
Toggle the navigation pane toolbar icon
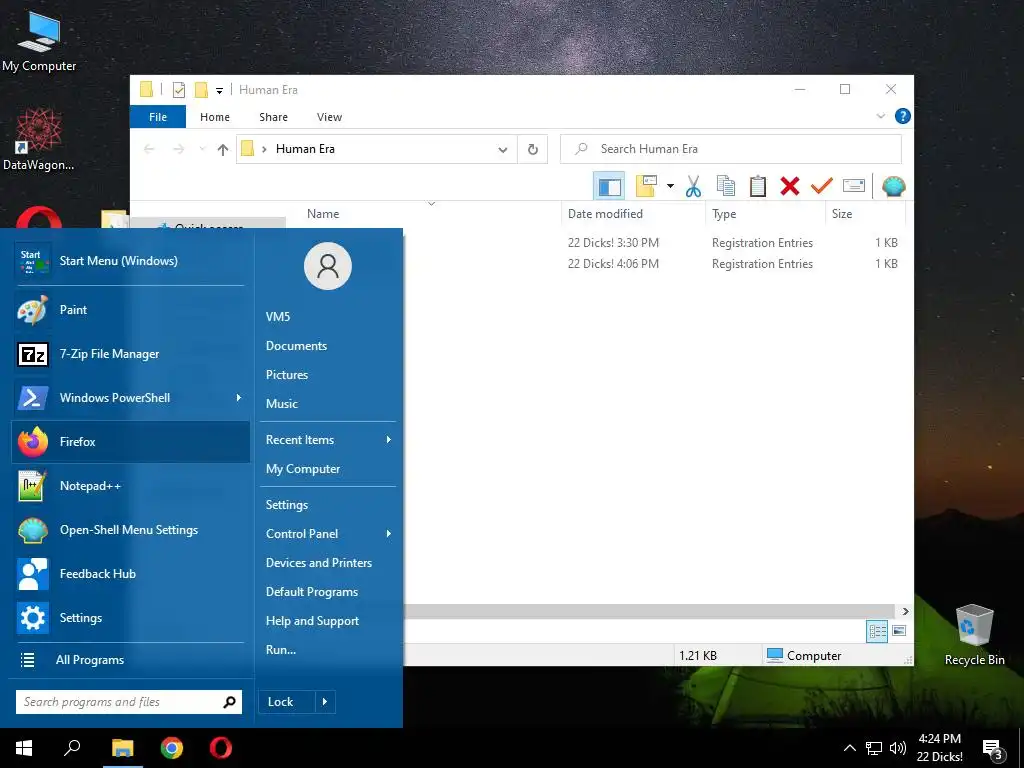coord(609,186)
